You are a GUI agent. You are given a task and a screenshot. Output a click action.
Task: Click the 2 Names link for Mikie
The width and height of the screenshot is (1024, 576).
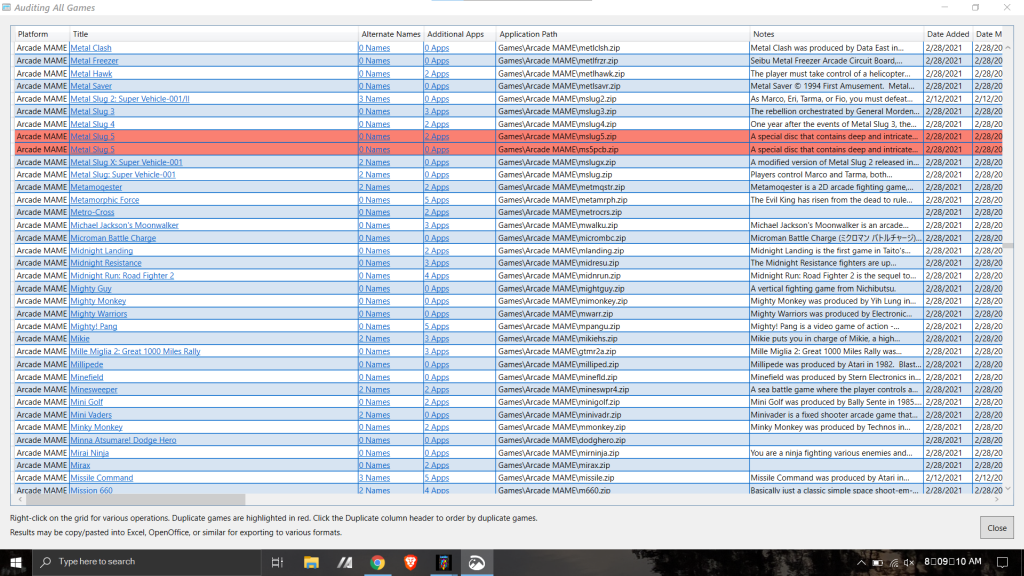click(374, 339)
